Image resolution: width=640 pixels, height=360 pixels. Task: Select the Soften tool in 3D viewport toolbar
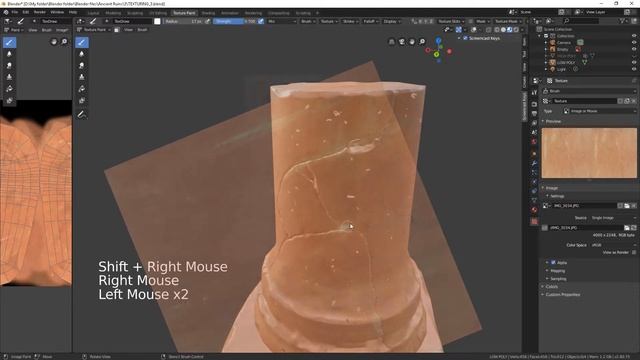click(82, 54)
